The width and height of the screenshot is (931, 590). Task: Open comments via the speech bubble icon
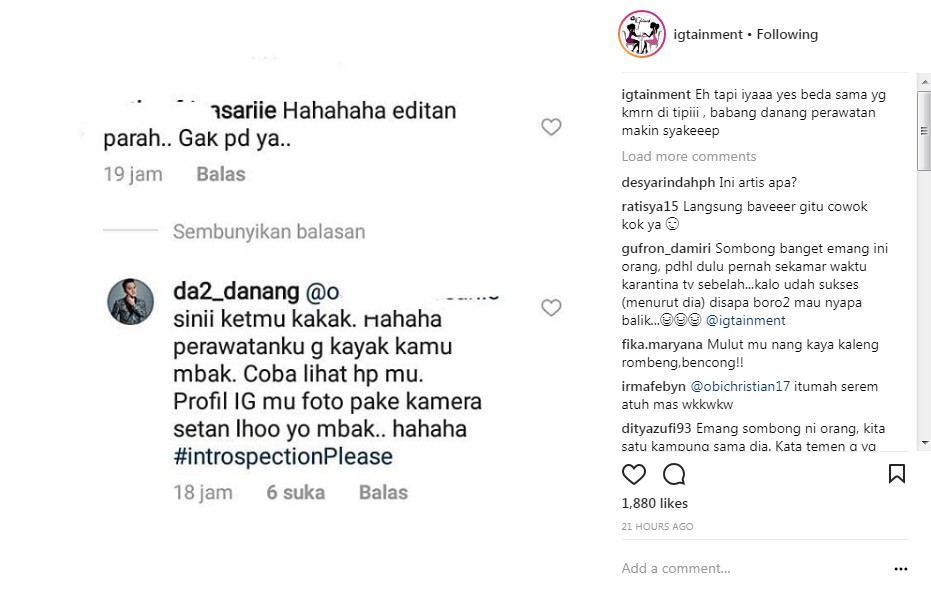673,474
